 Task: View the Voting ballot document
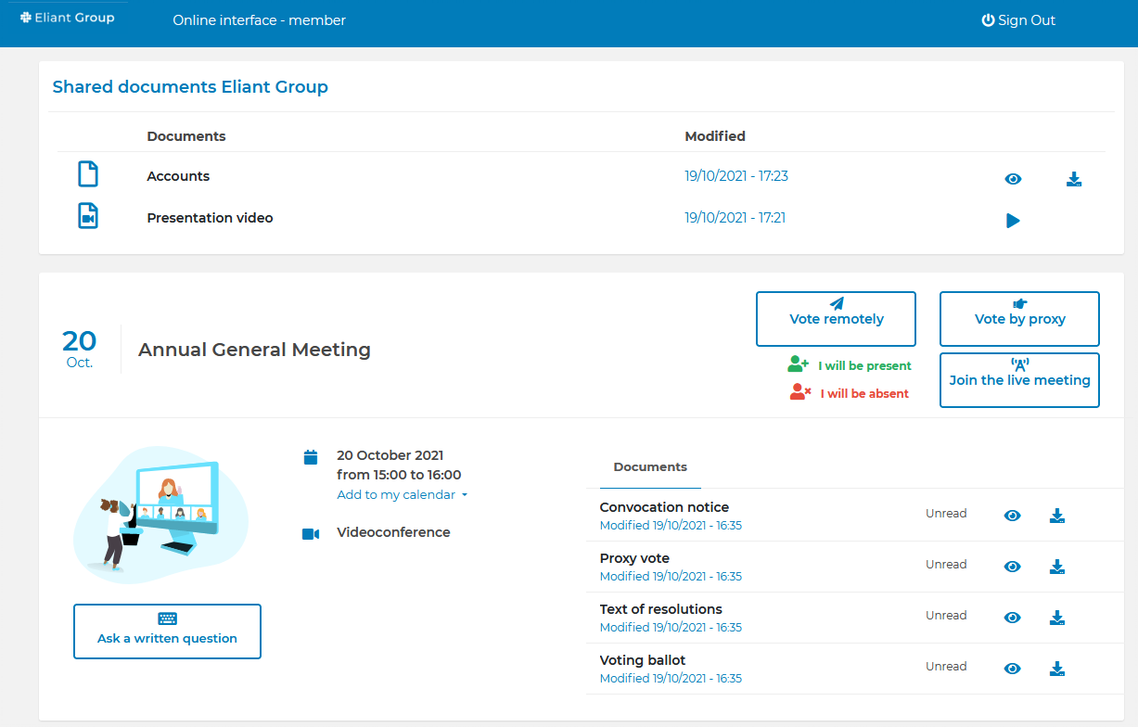coord(1012,669)
